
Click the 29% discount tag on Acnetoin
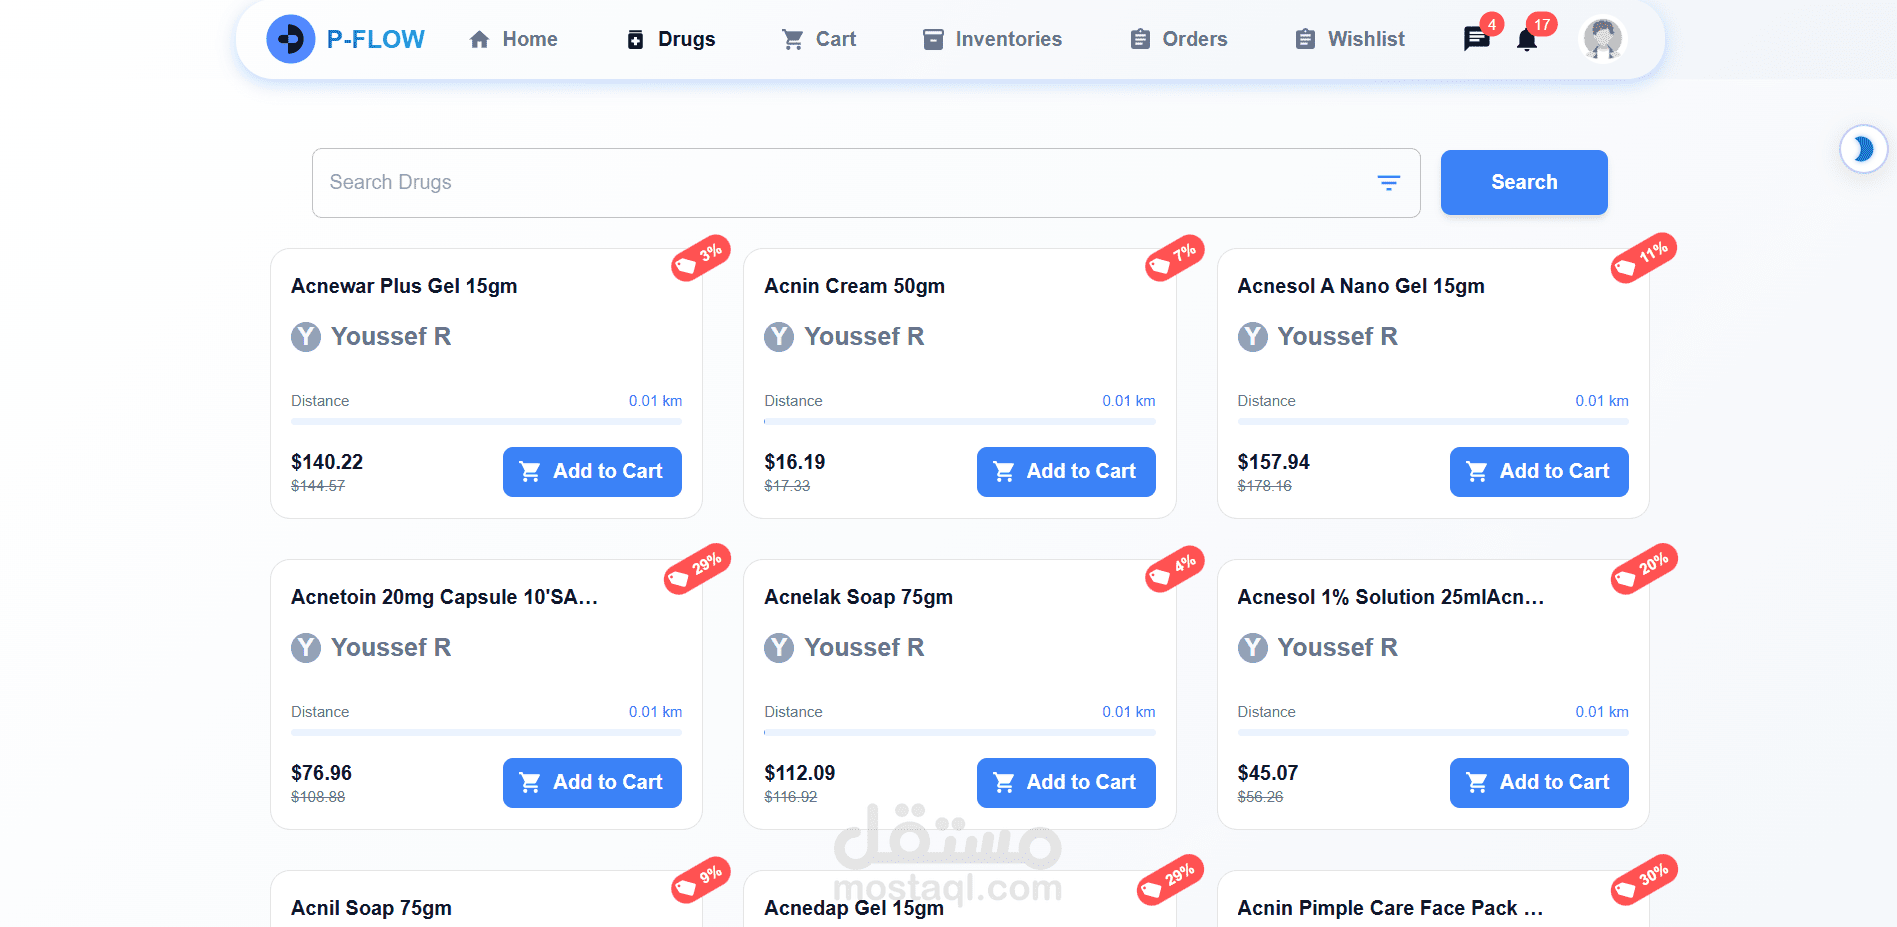[x=697, y=569]
